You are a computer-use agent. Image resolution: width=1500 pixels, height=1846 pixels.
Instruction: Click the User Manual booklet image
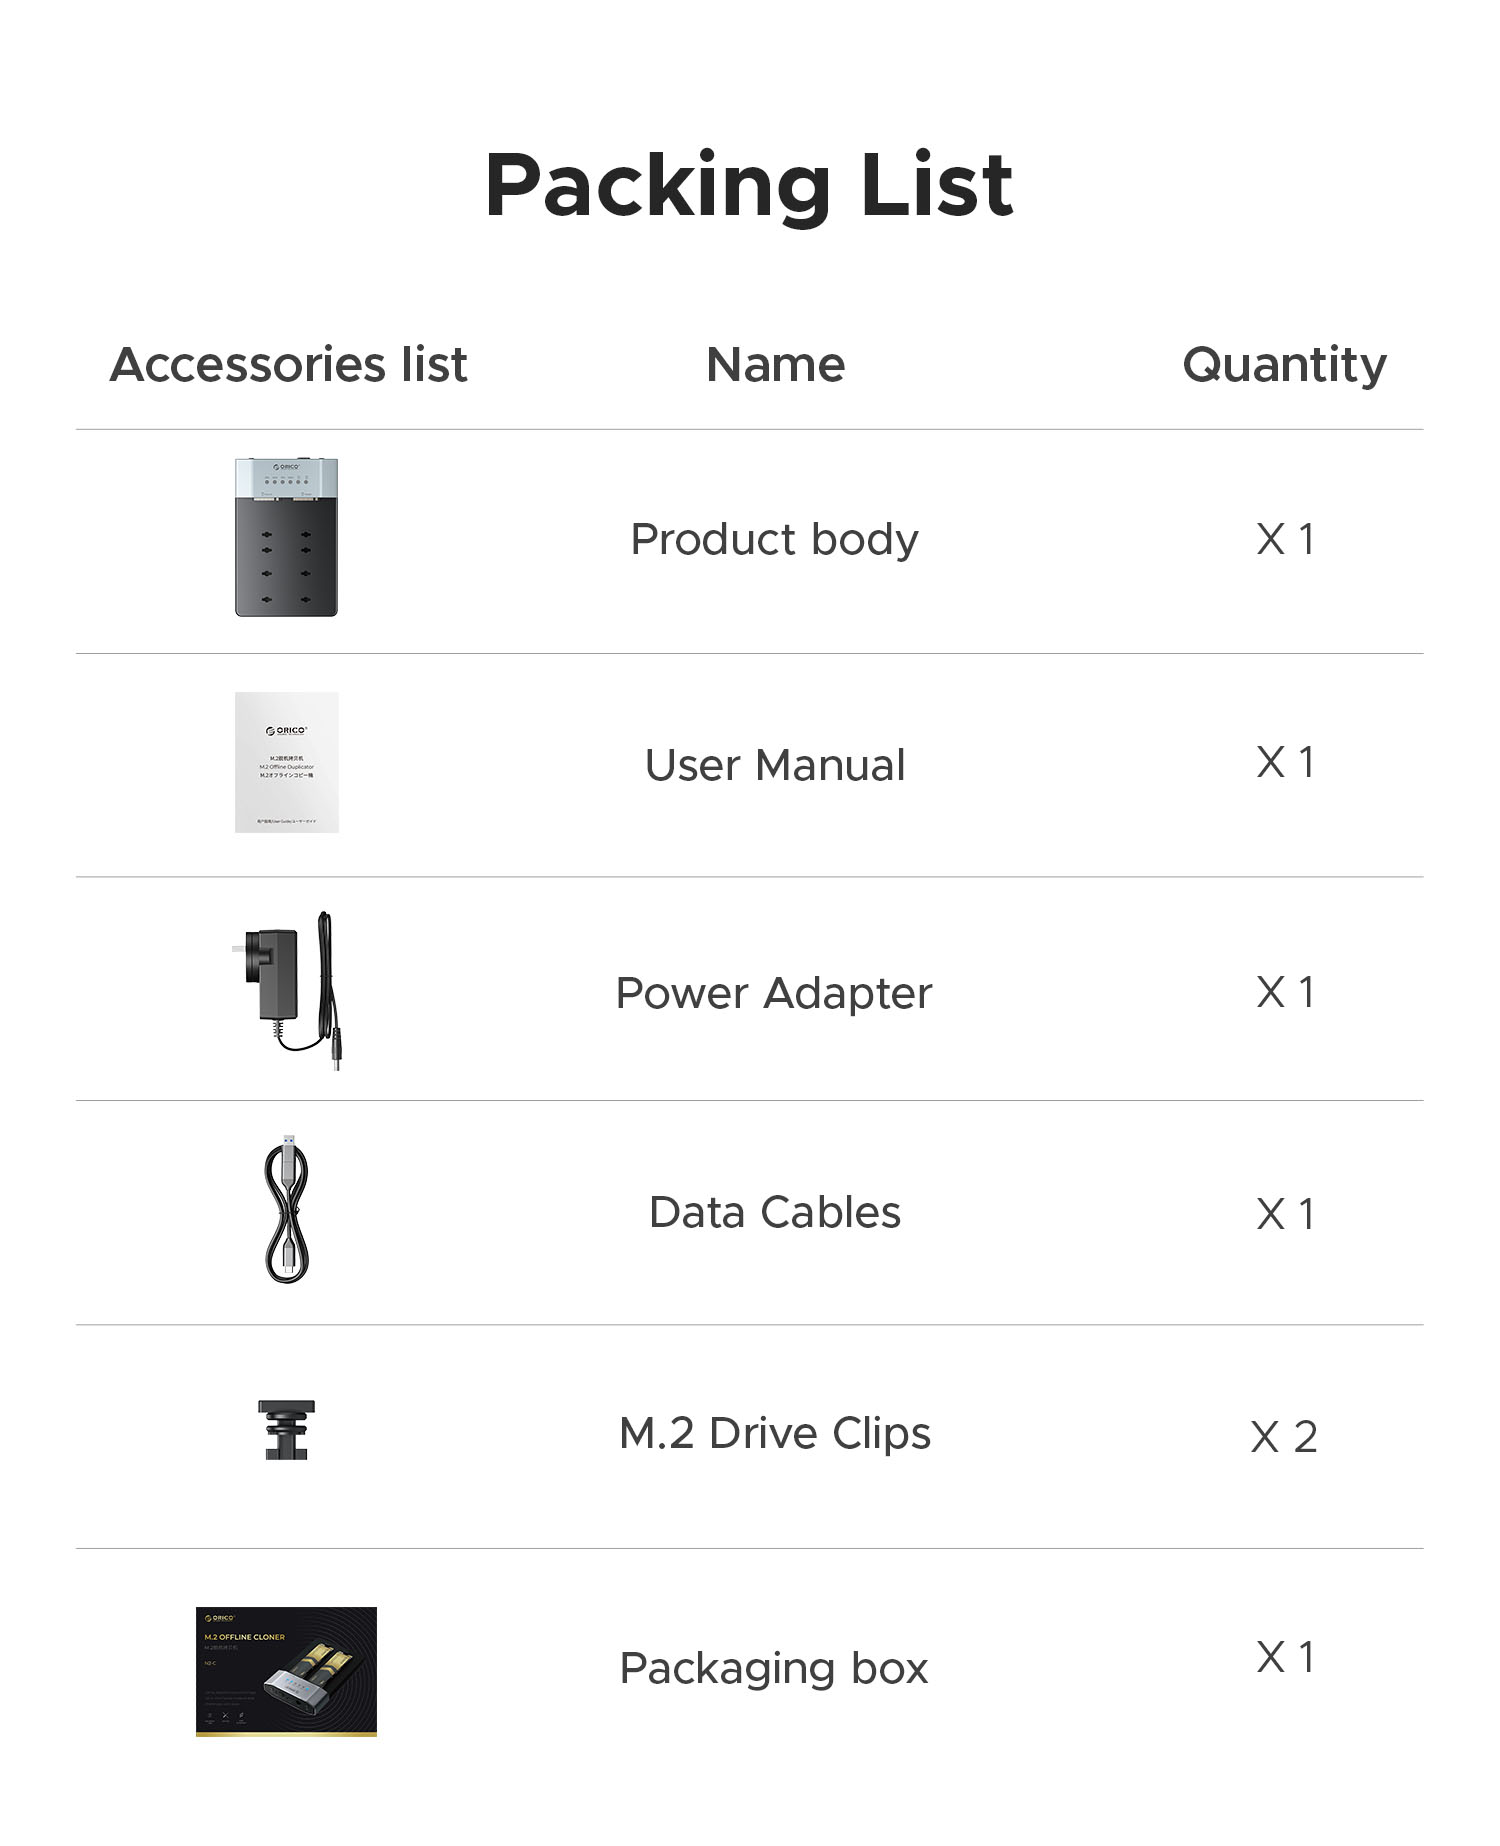287,762
